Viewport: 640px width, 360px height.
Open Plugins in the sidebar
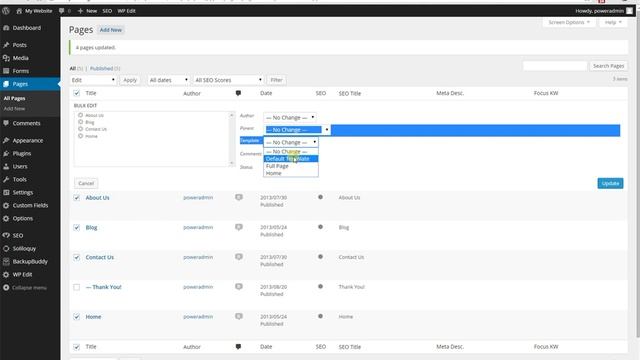pyautogui.click(x=22, y=153)
